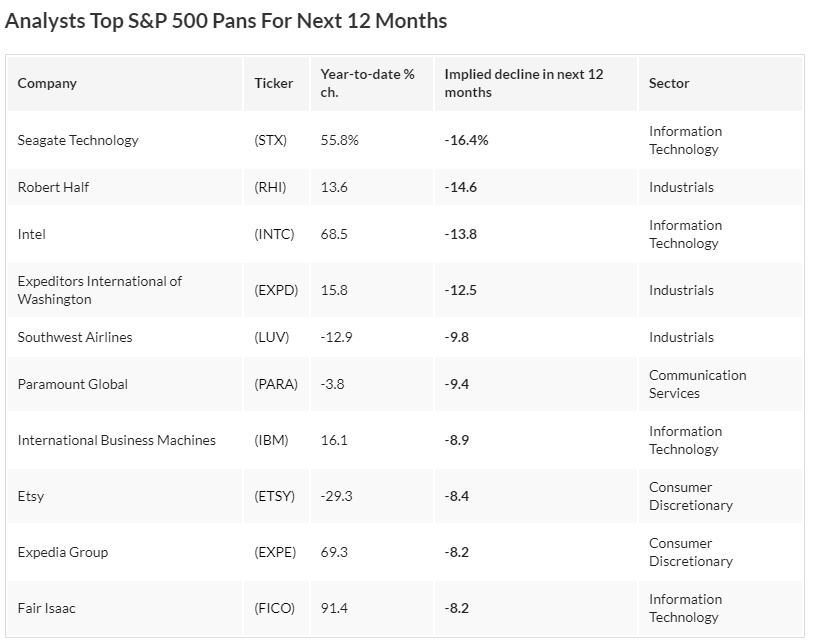Viewport: 813px width, 644px height.
Task: Click the (INTC) ticker symbol
Action: click(275, 234)
